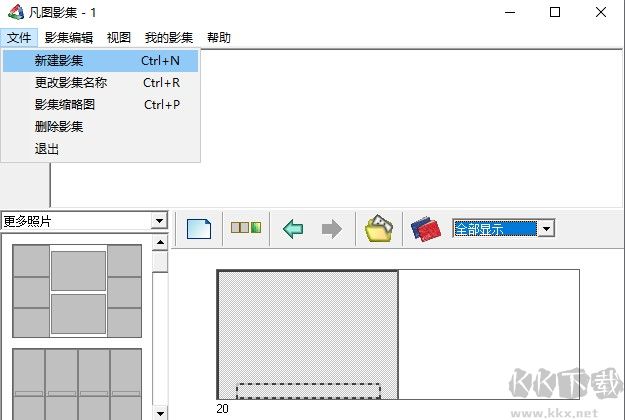Open the 帮助 menu
The width and height of the screenshot is (625, 420).
(x=218, y=37)
